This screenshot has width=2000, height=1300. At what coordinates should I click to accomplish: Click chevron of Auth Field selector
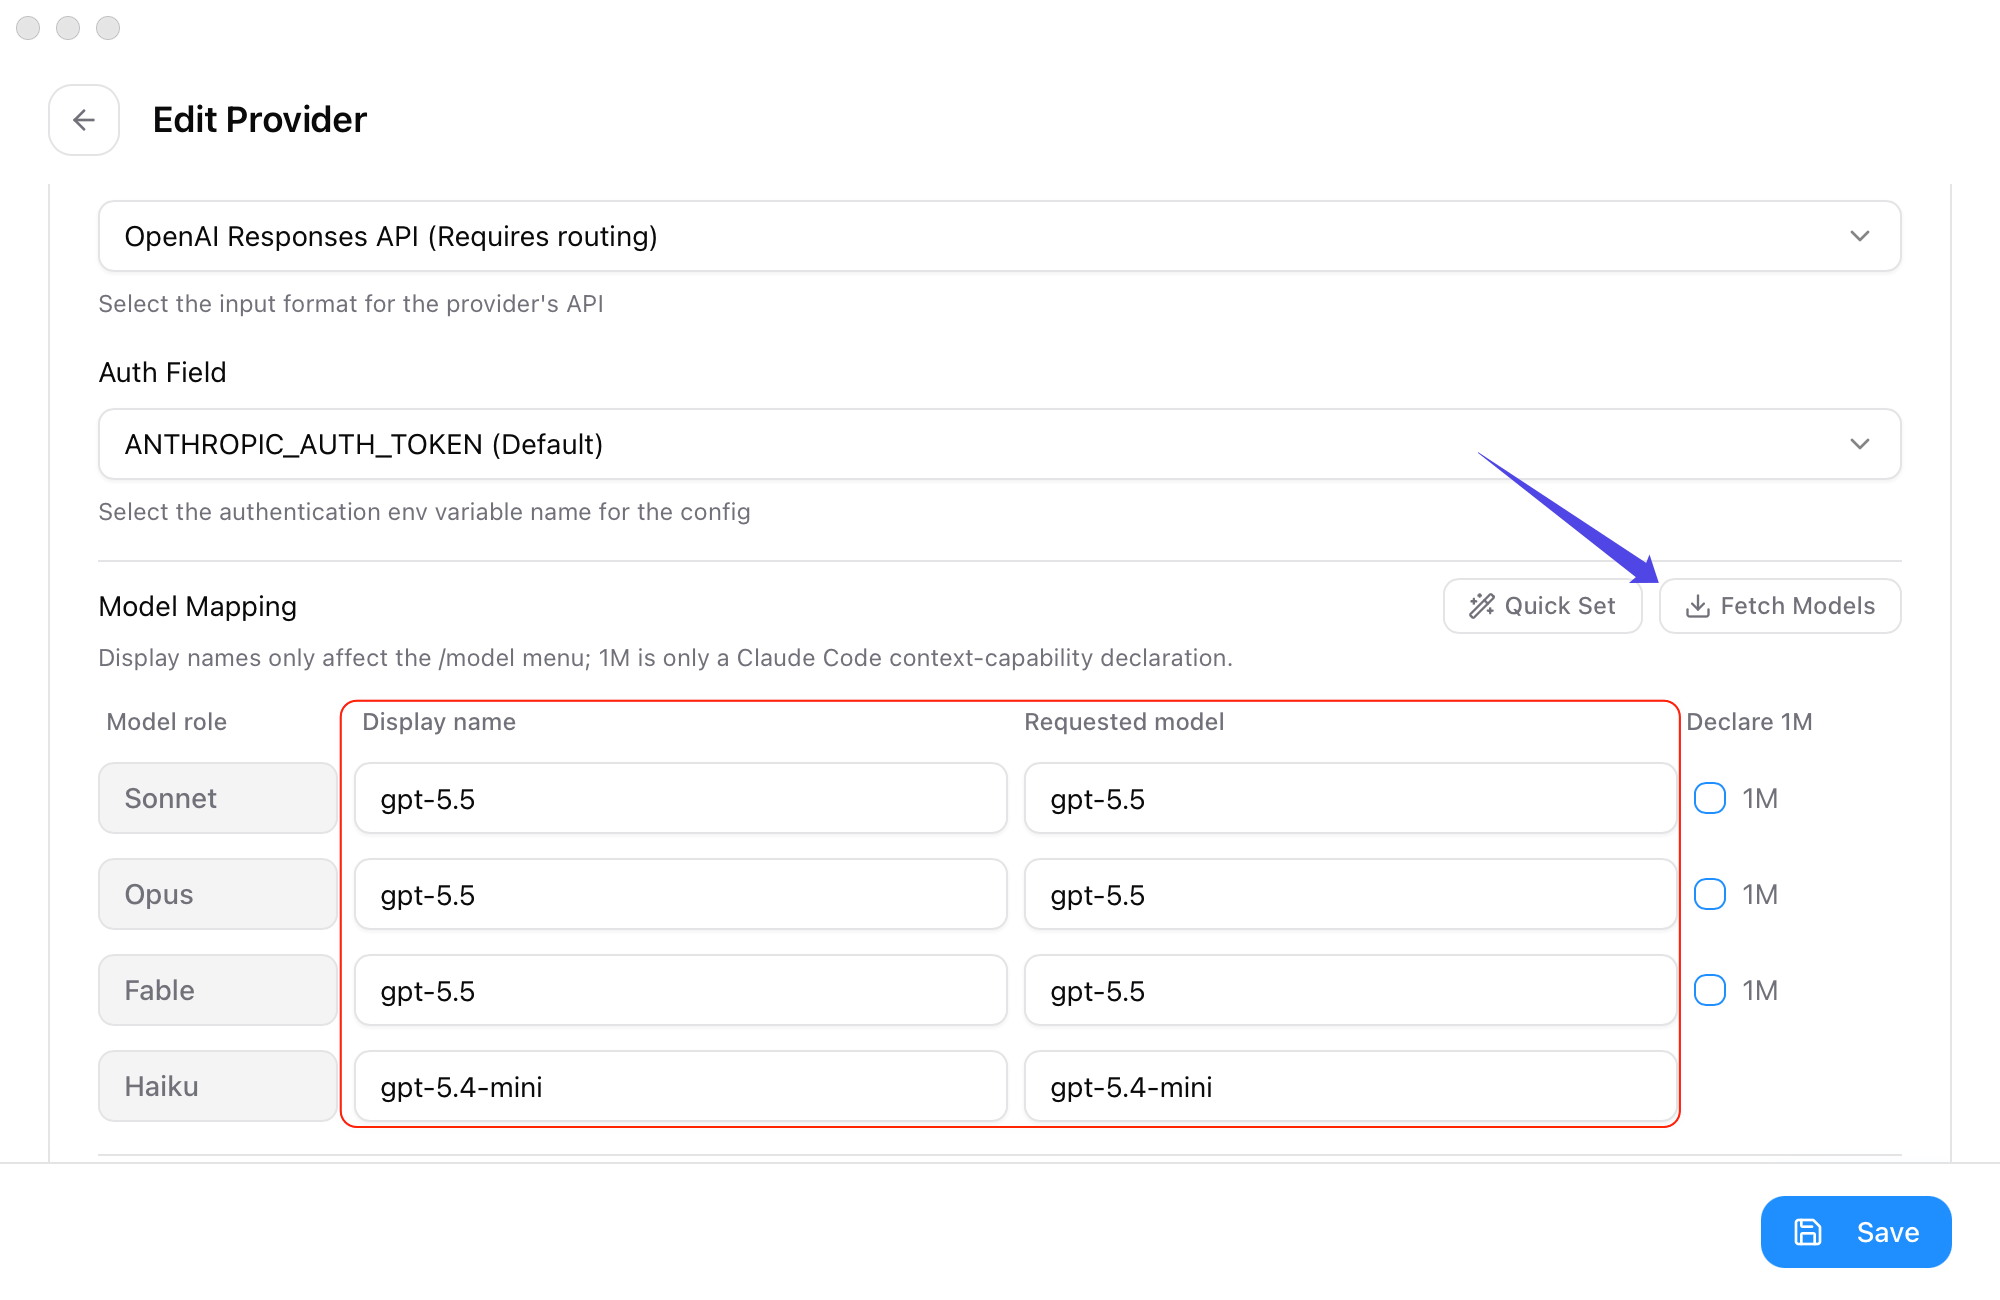pyautogui.click(x=1859, y=444)
